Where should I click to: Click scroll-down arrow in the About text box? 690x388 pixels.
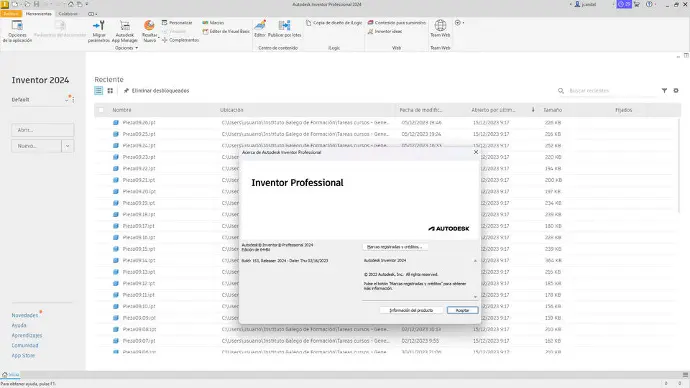tap(475, 297)
